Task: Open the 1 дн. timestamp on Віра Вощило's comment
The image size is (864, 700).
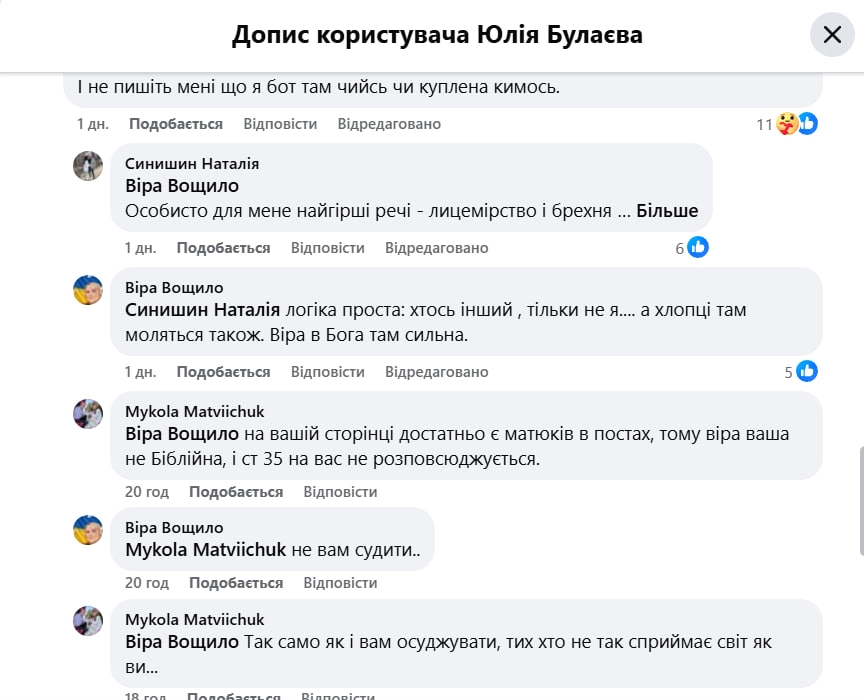Action: [x=140, y=372]
